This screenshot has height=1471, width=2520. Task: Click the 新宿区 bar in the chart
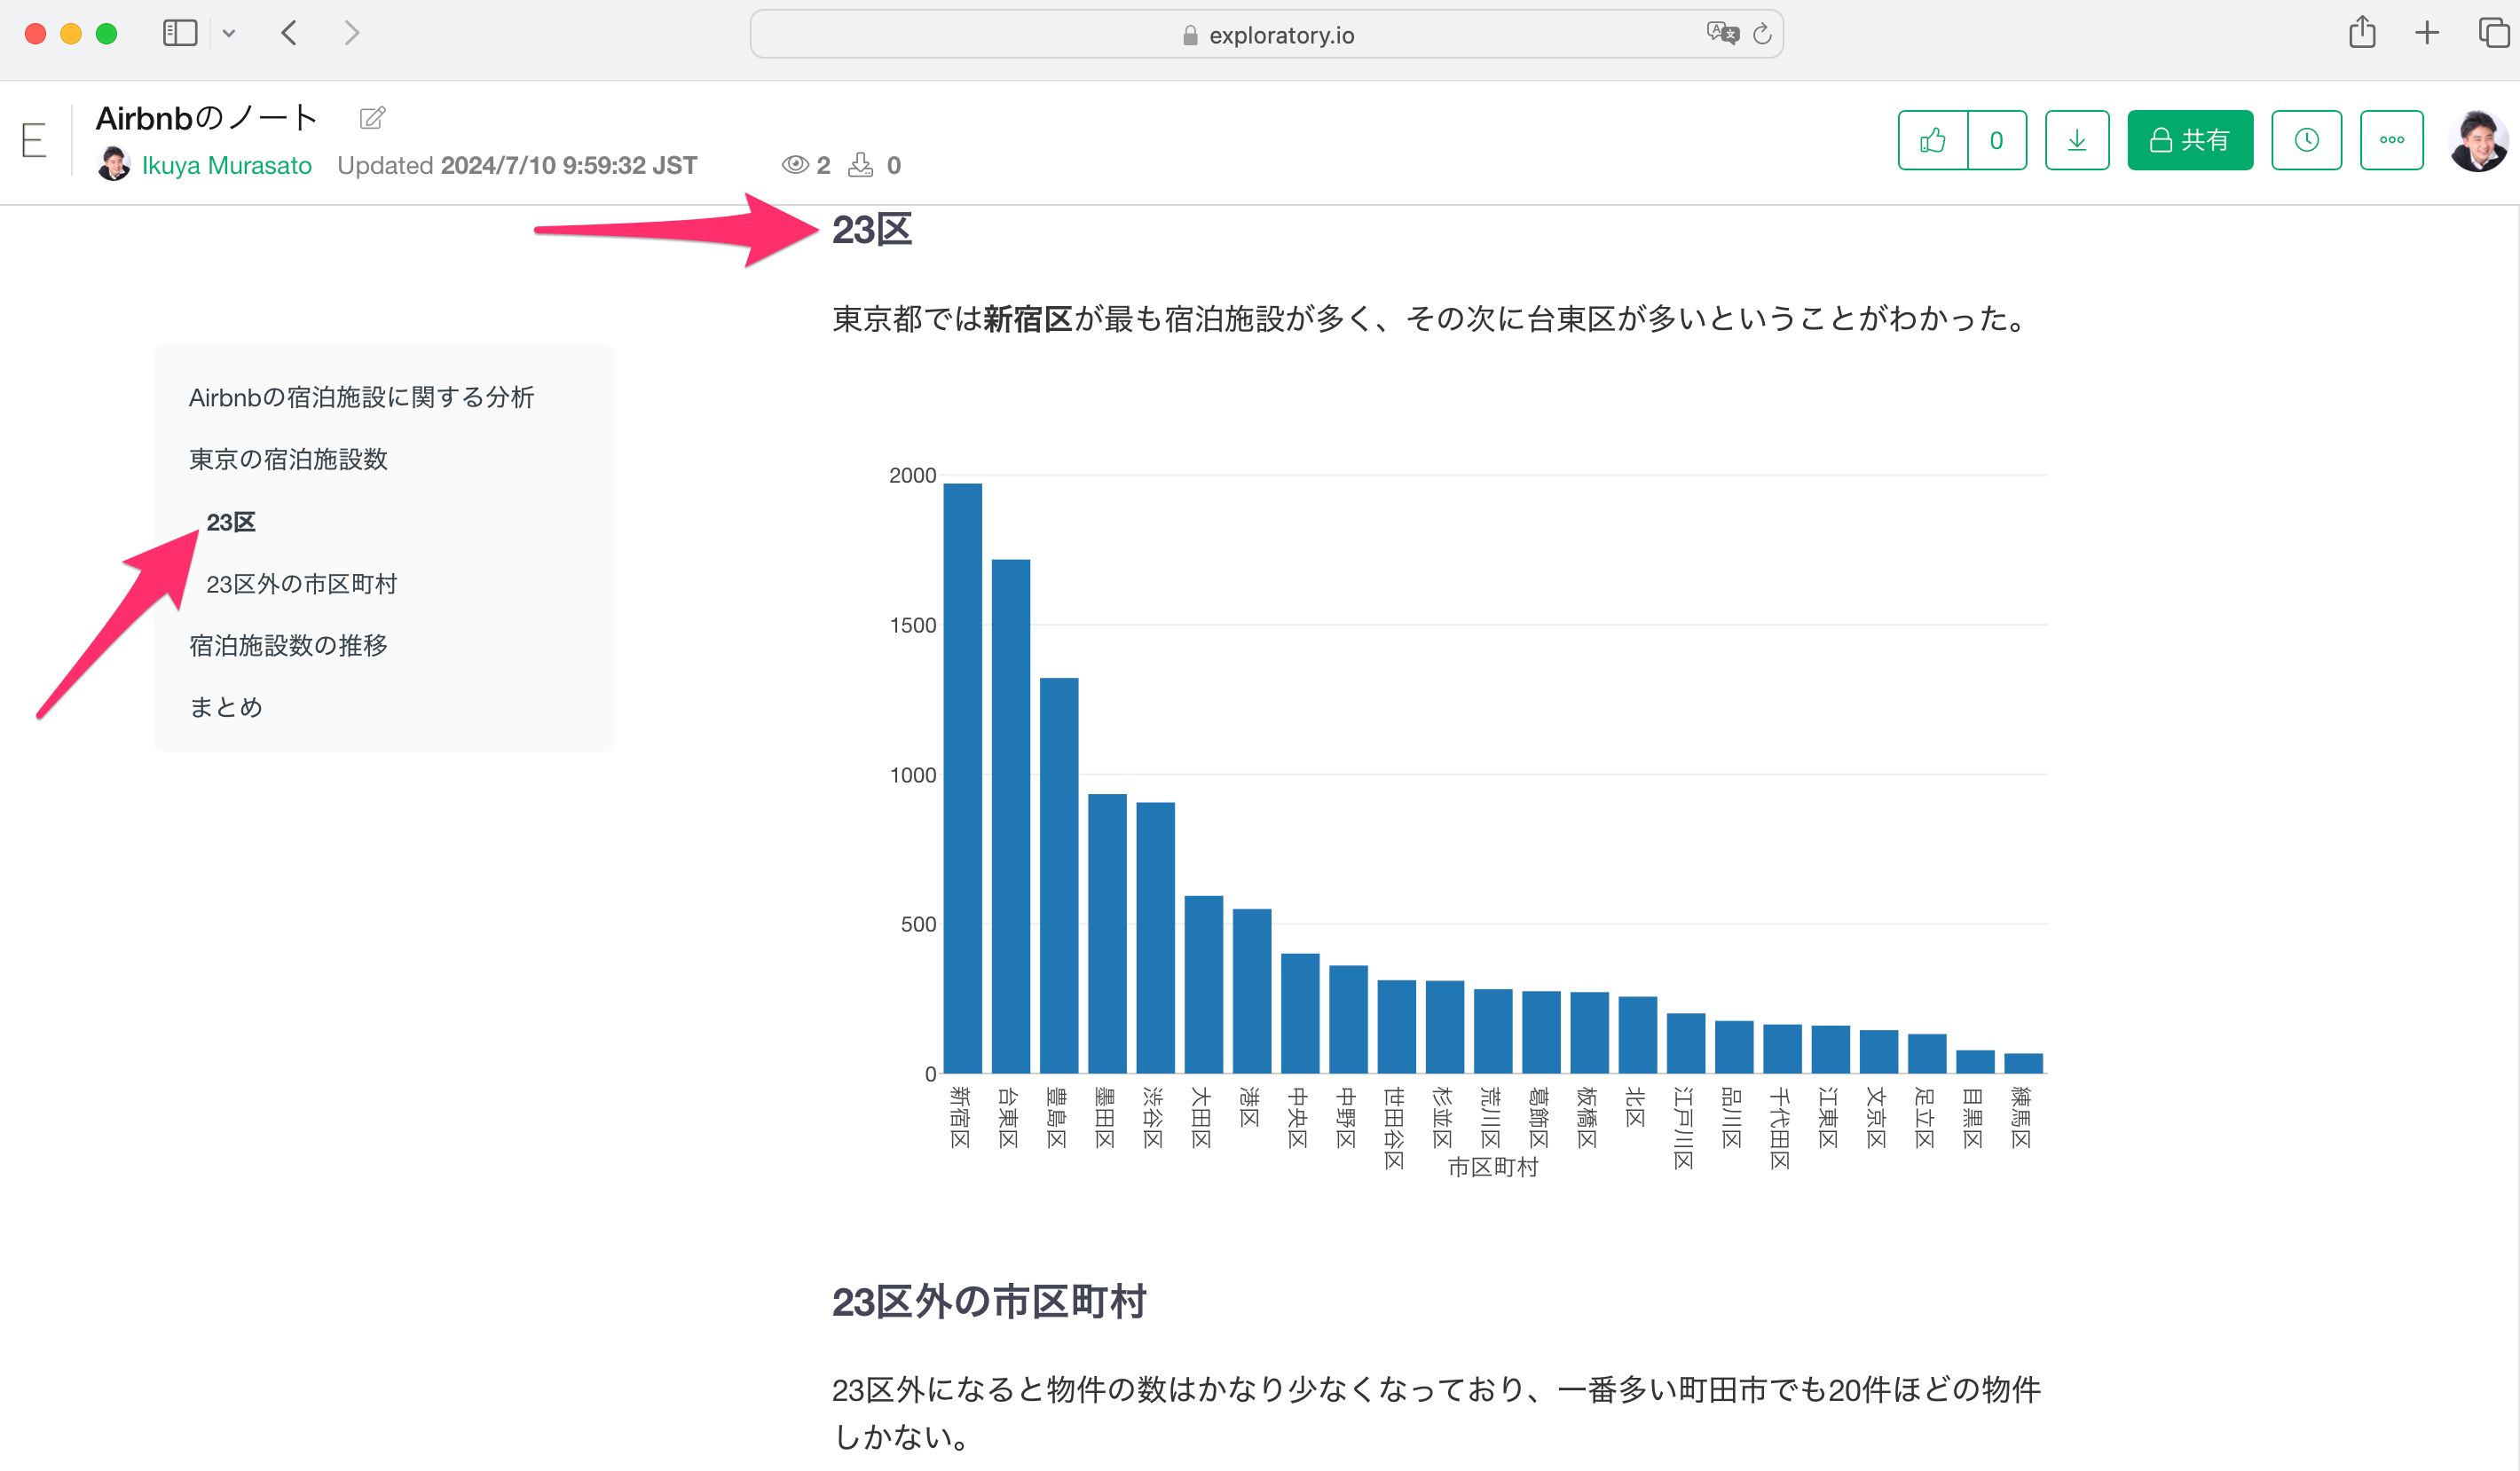962,778
